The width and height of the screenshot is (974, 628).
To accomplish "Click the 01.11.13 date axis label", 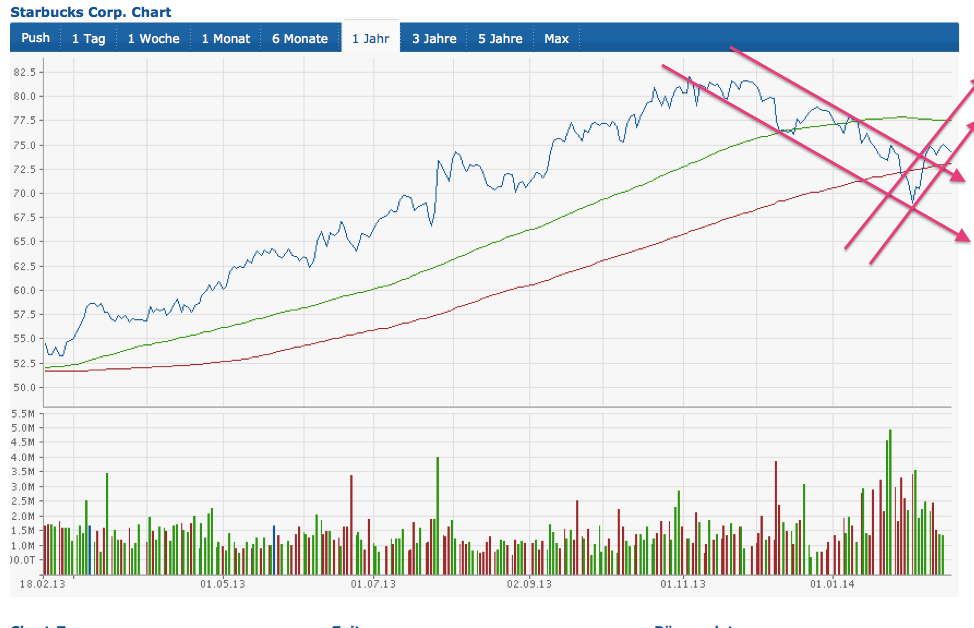I will [683, 584].
